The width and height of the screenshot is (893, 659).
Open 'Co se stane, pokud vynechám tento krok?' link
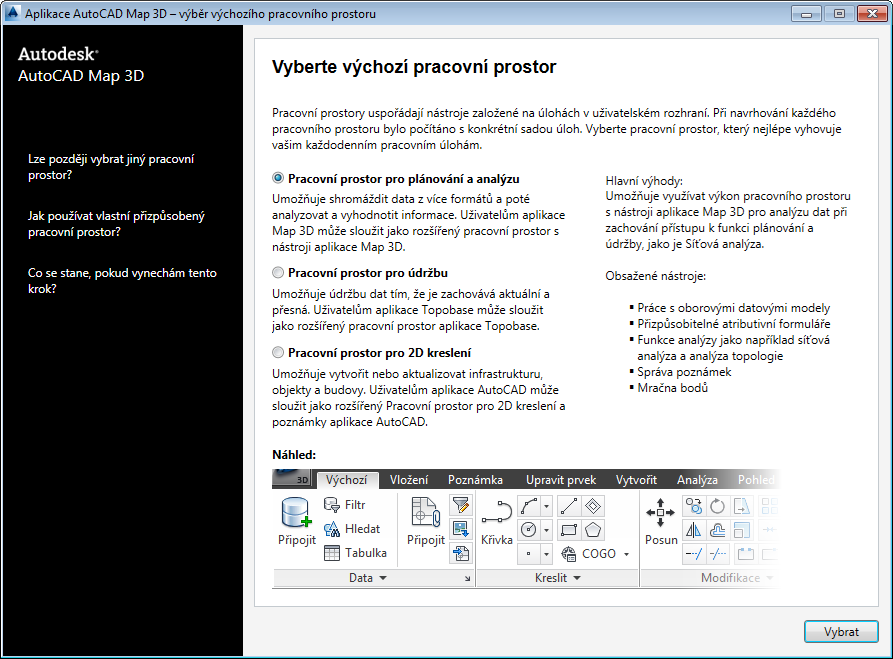[x=122, y=281]
